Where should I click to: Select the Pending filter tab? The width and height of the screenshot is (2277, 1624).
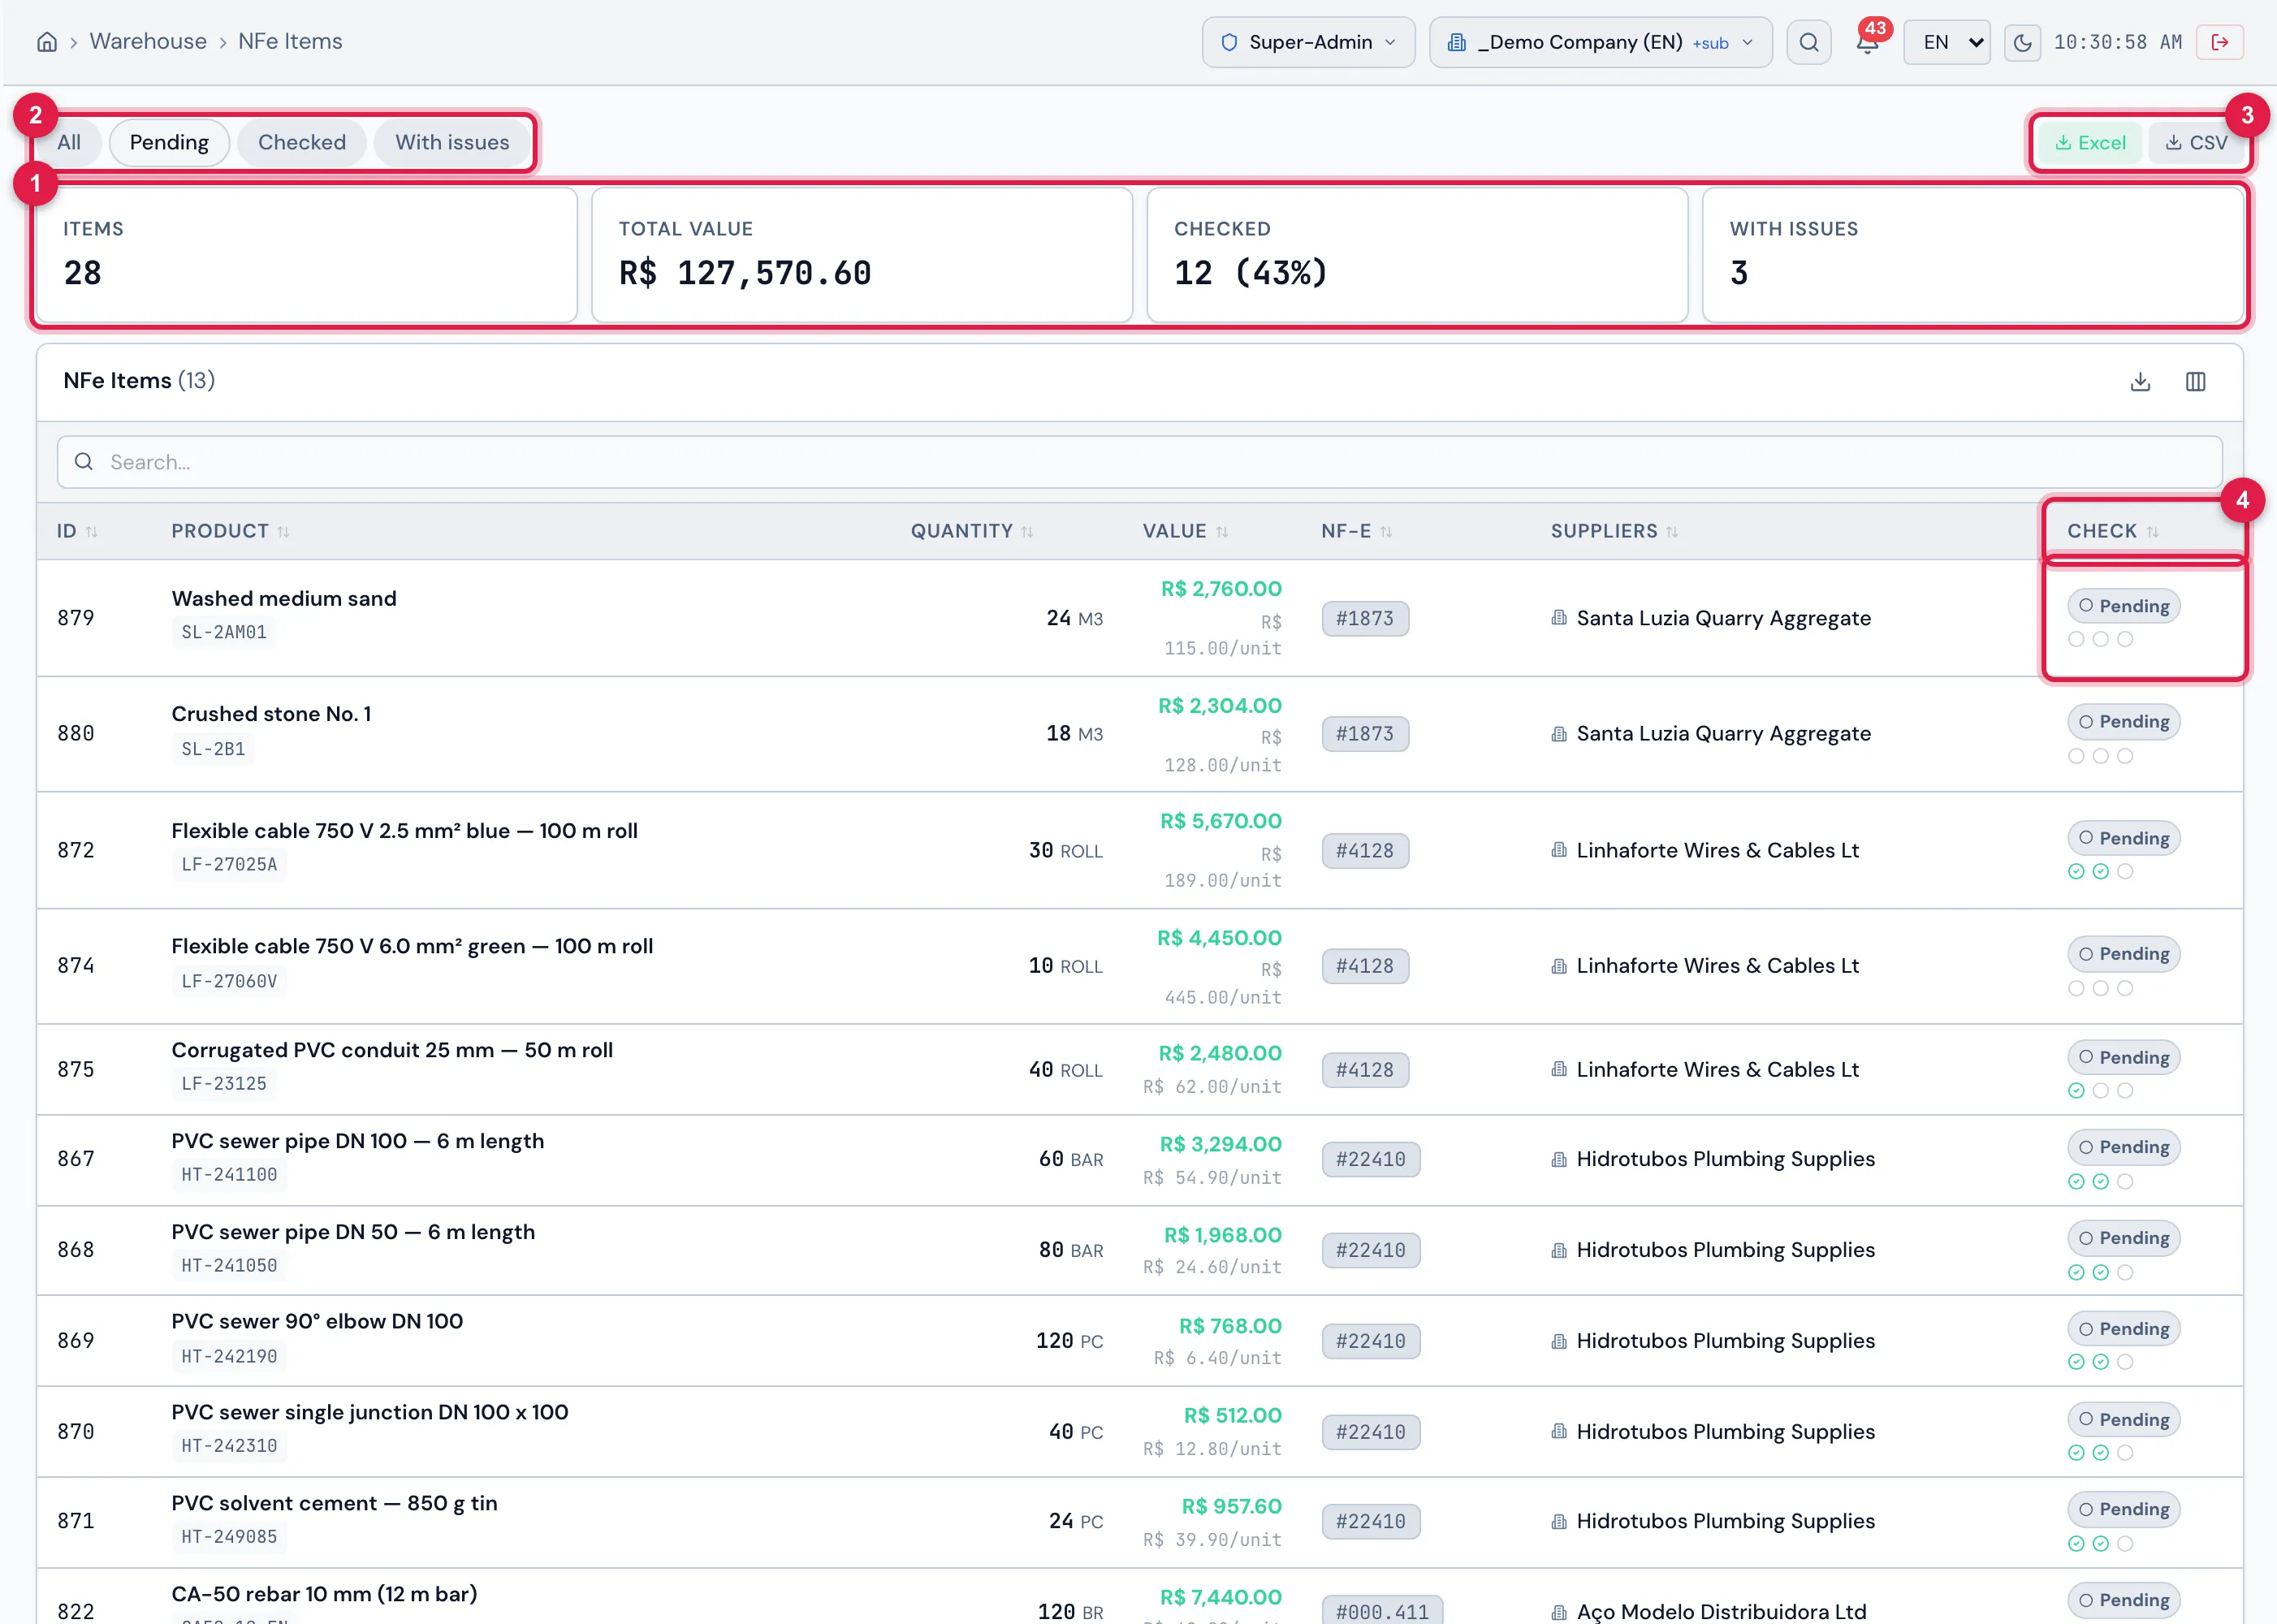tap(169, 142)
